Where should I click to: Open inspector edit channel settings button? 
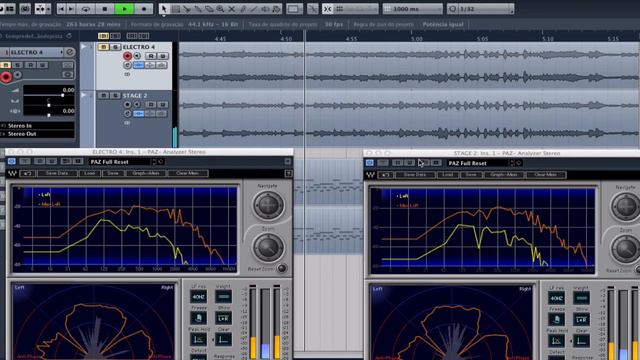tap(70, 52)
